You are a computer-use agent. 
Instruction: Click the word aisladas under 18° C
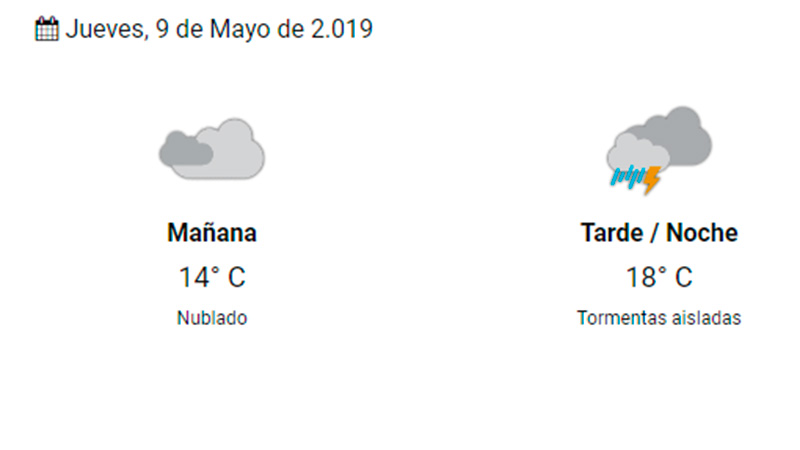tap(707, 318)
